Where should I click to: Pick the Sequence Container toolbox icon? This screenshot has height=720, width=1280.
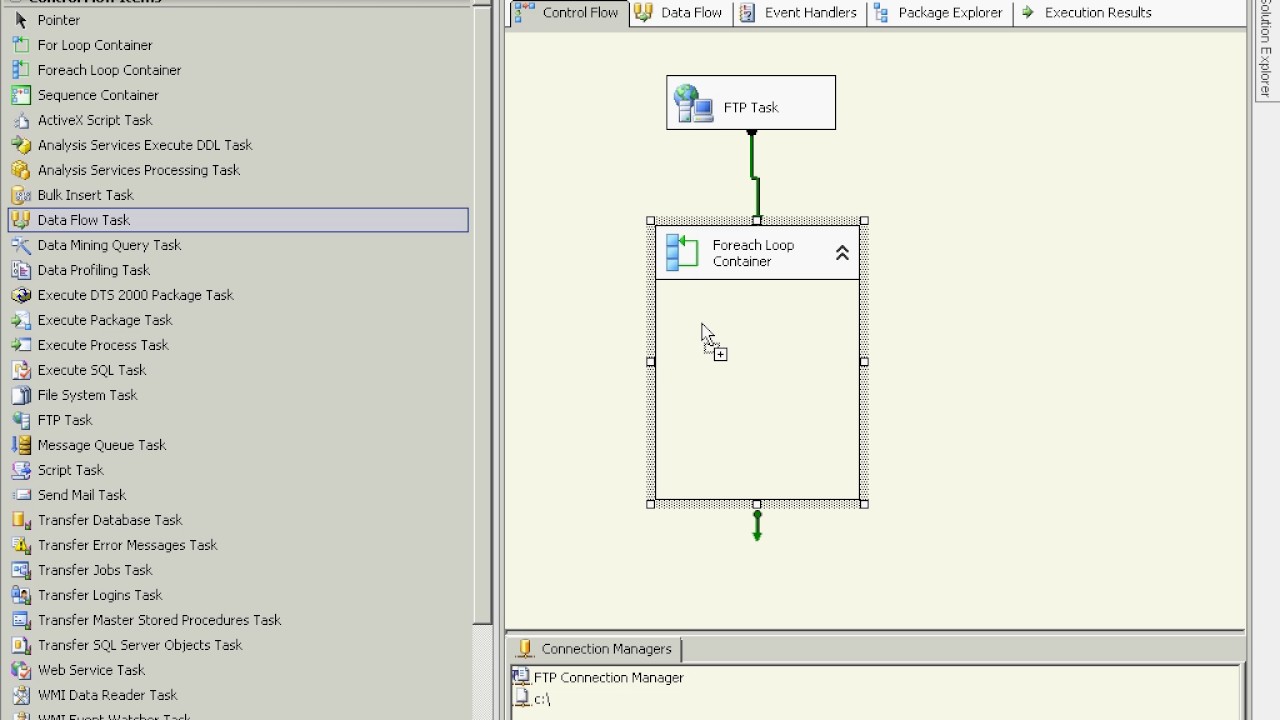coord(21,95)
